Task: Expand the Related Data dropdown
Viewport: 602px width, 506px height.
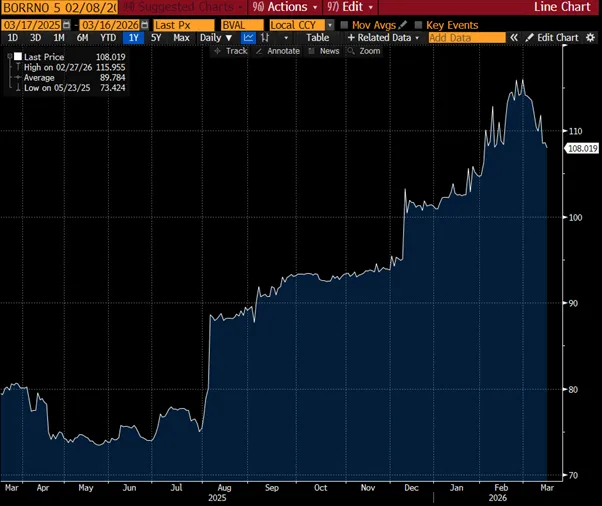Action: point(383,37)
